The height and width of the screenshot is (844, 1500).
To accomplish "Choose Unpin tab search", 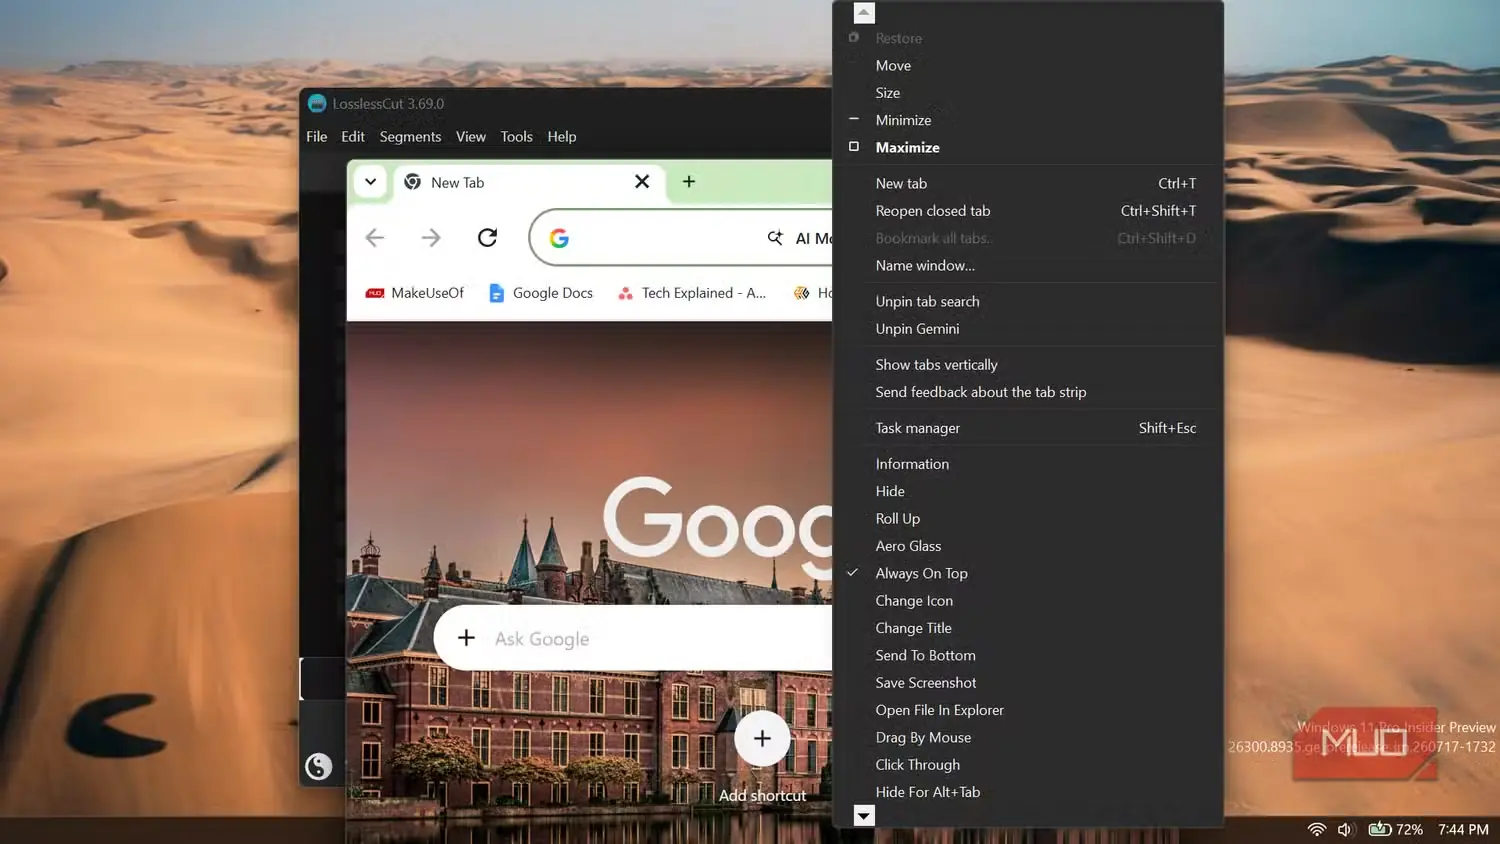I will [x=1028, y=302].
